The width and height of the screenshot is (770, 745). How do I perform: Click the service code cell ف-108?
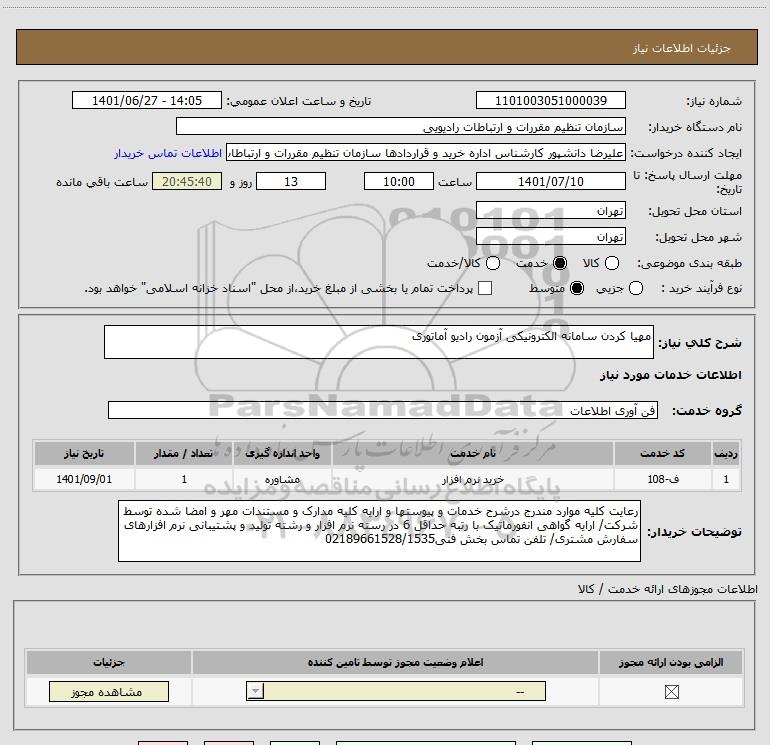tap(662, 479)
